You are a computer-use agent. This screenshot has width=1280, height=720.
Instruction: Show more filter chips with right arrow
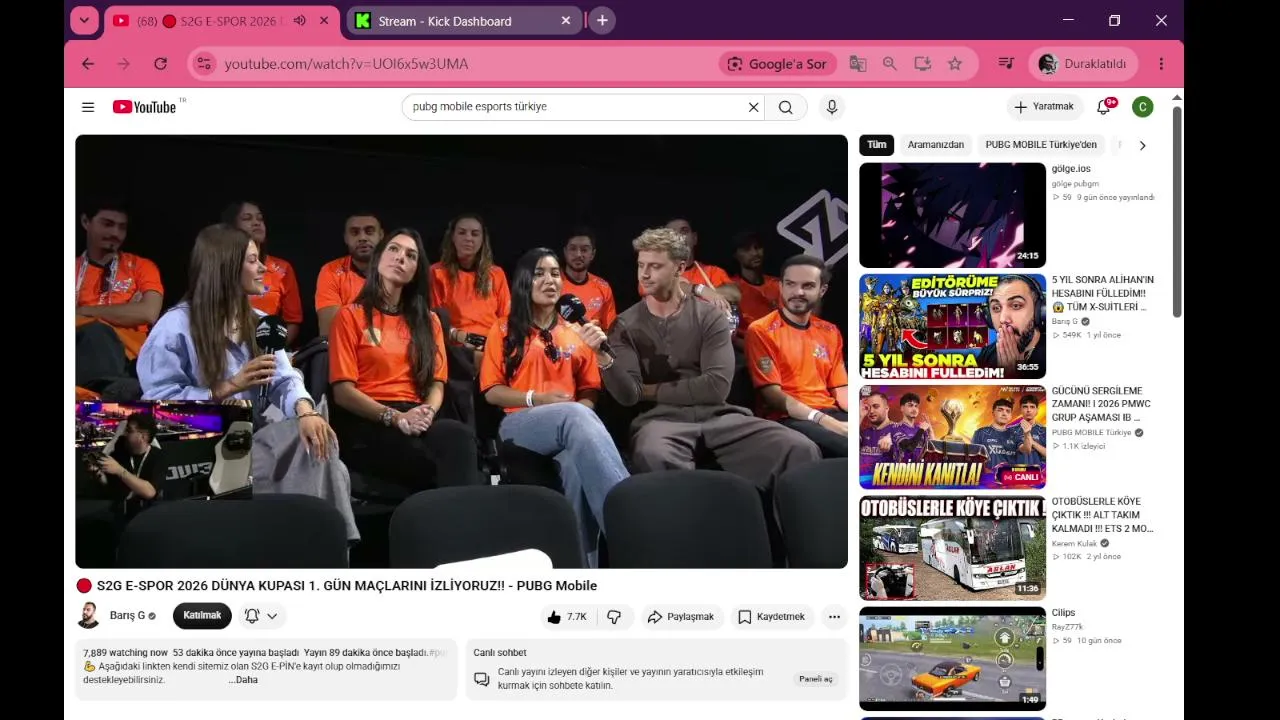tap(1142, 146)
